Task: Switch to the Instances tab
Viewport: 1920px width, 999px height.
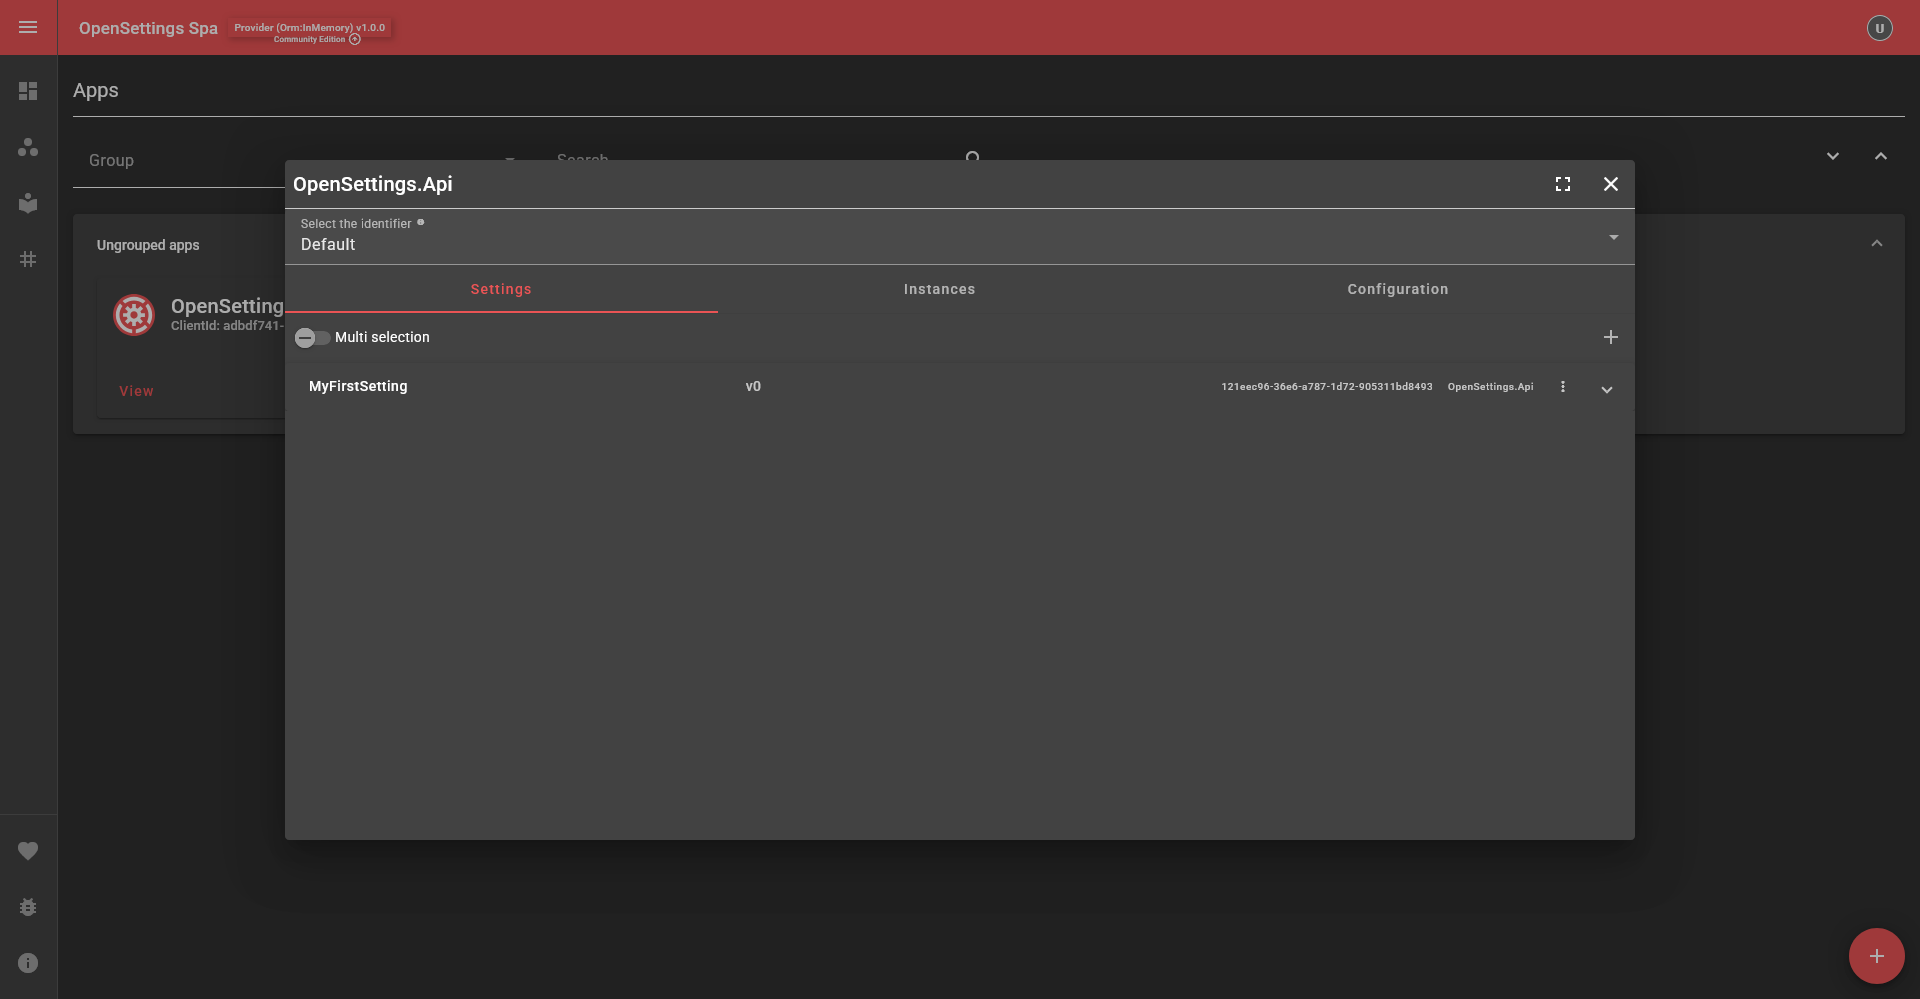Action: pos(939,289)
